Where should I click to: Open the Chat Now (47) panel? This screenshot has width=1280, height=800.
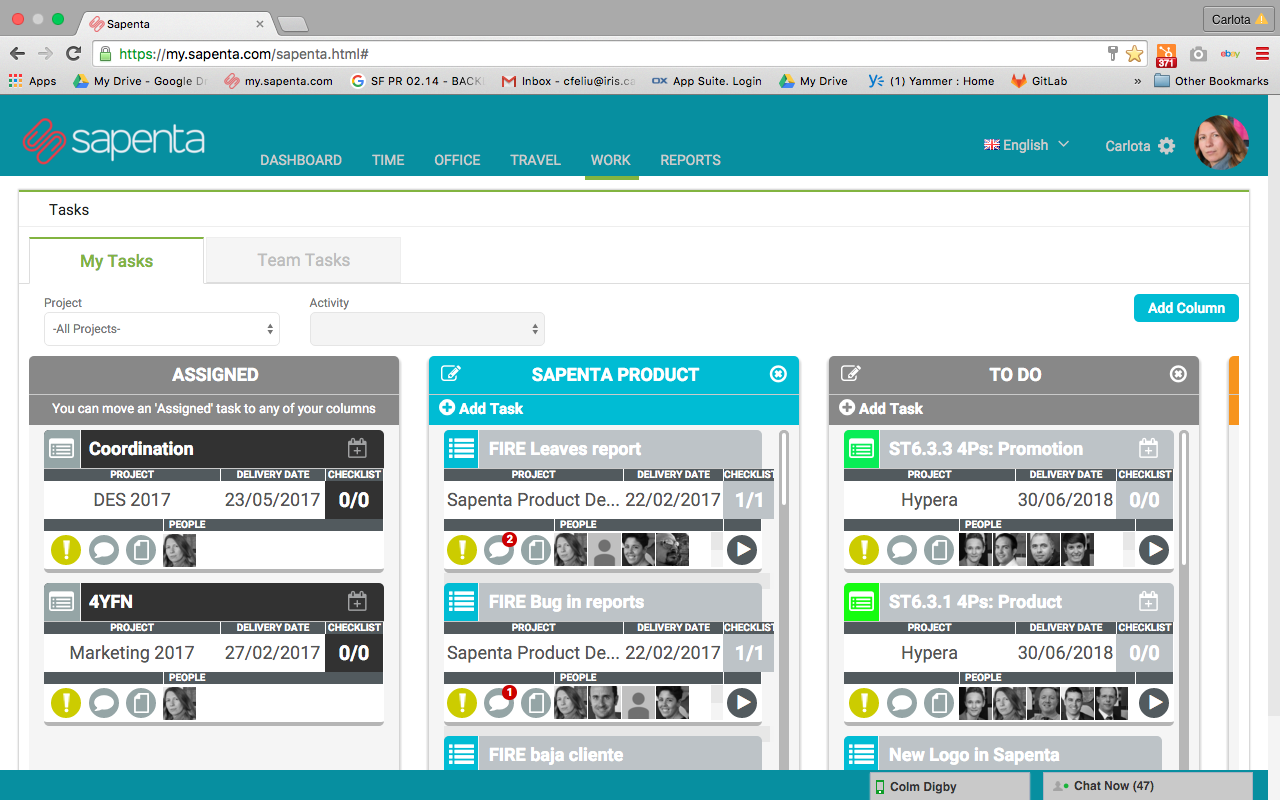click(x=1147, y=786)
